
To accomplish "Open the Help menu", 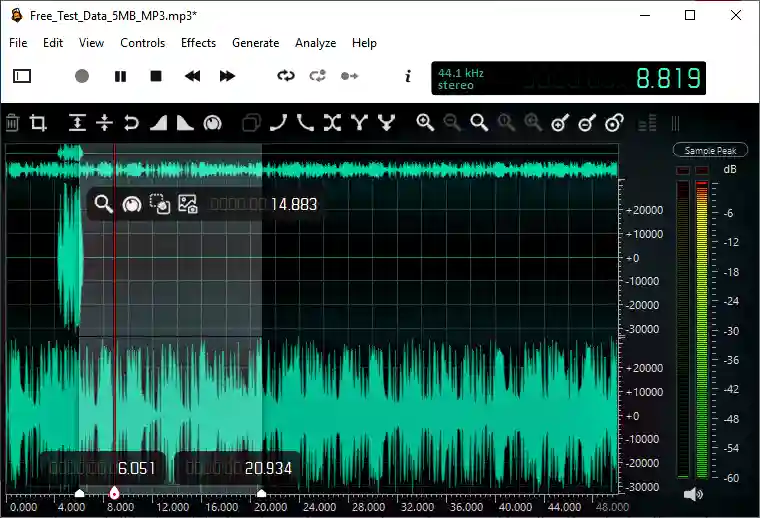I will (x=364, y=43).
